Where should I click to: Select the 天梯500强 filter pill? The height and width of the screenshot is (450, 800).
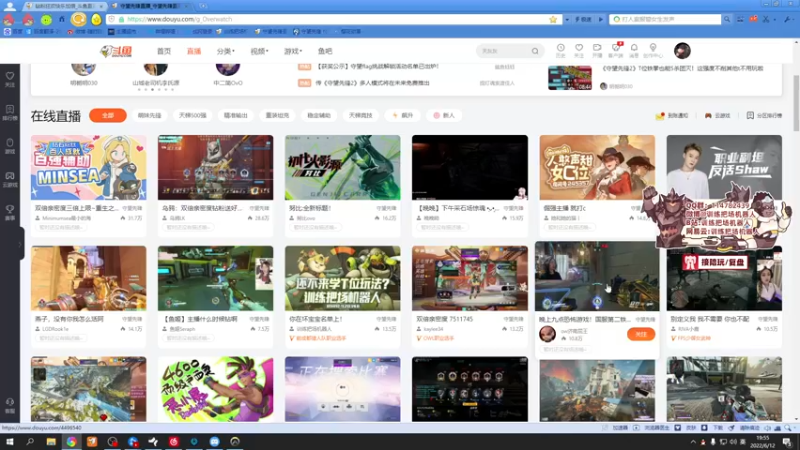[192, 115]
